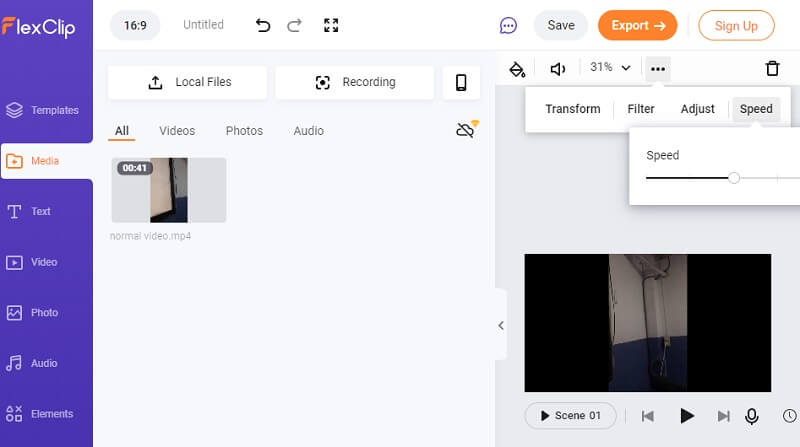Switch to the Filter tab
Screen dimensions: 800x447
coord(641,109)
